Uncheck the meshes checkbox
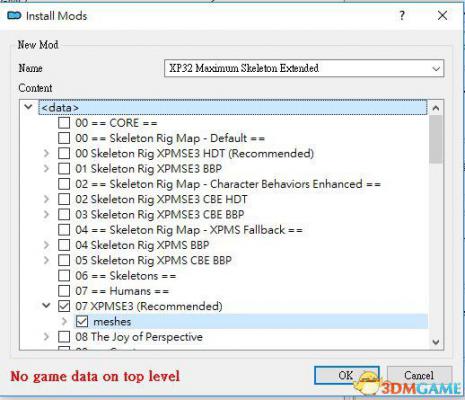 pyautogui.click(x=82, y=321)
